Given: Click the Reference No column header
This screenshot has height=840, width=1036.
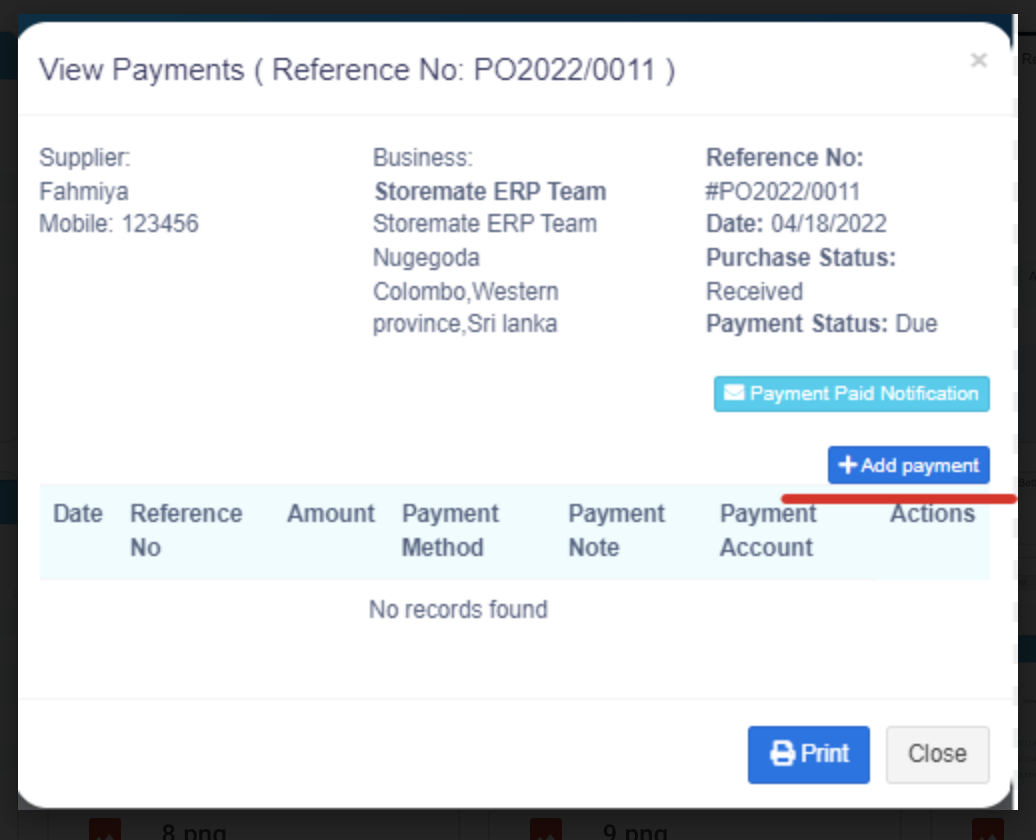Looking at the screenshot, I should 186,530.
